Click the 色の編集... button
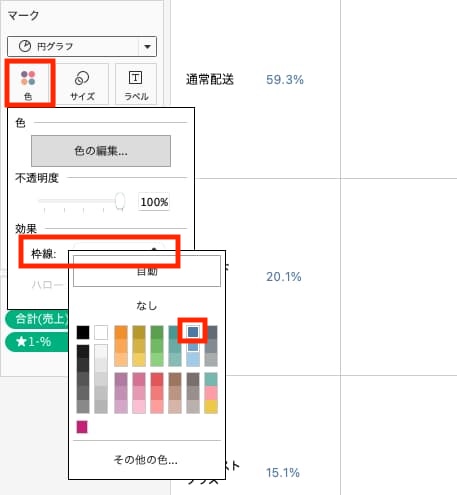Screen dimensions: 457x495 pos(101,151)
